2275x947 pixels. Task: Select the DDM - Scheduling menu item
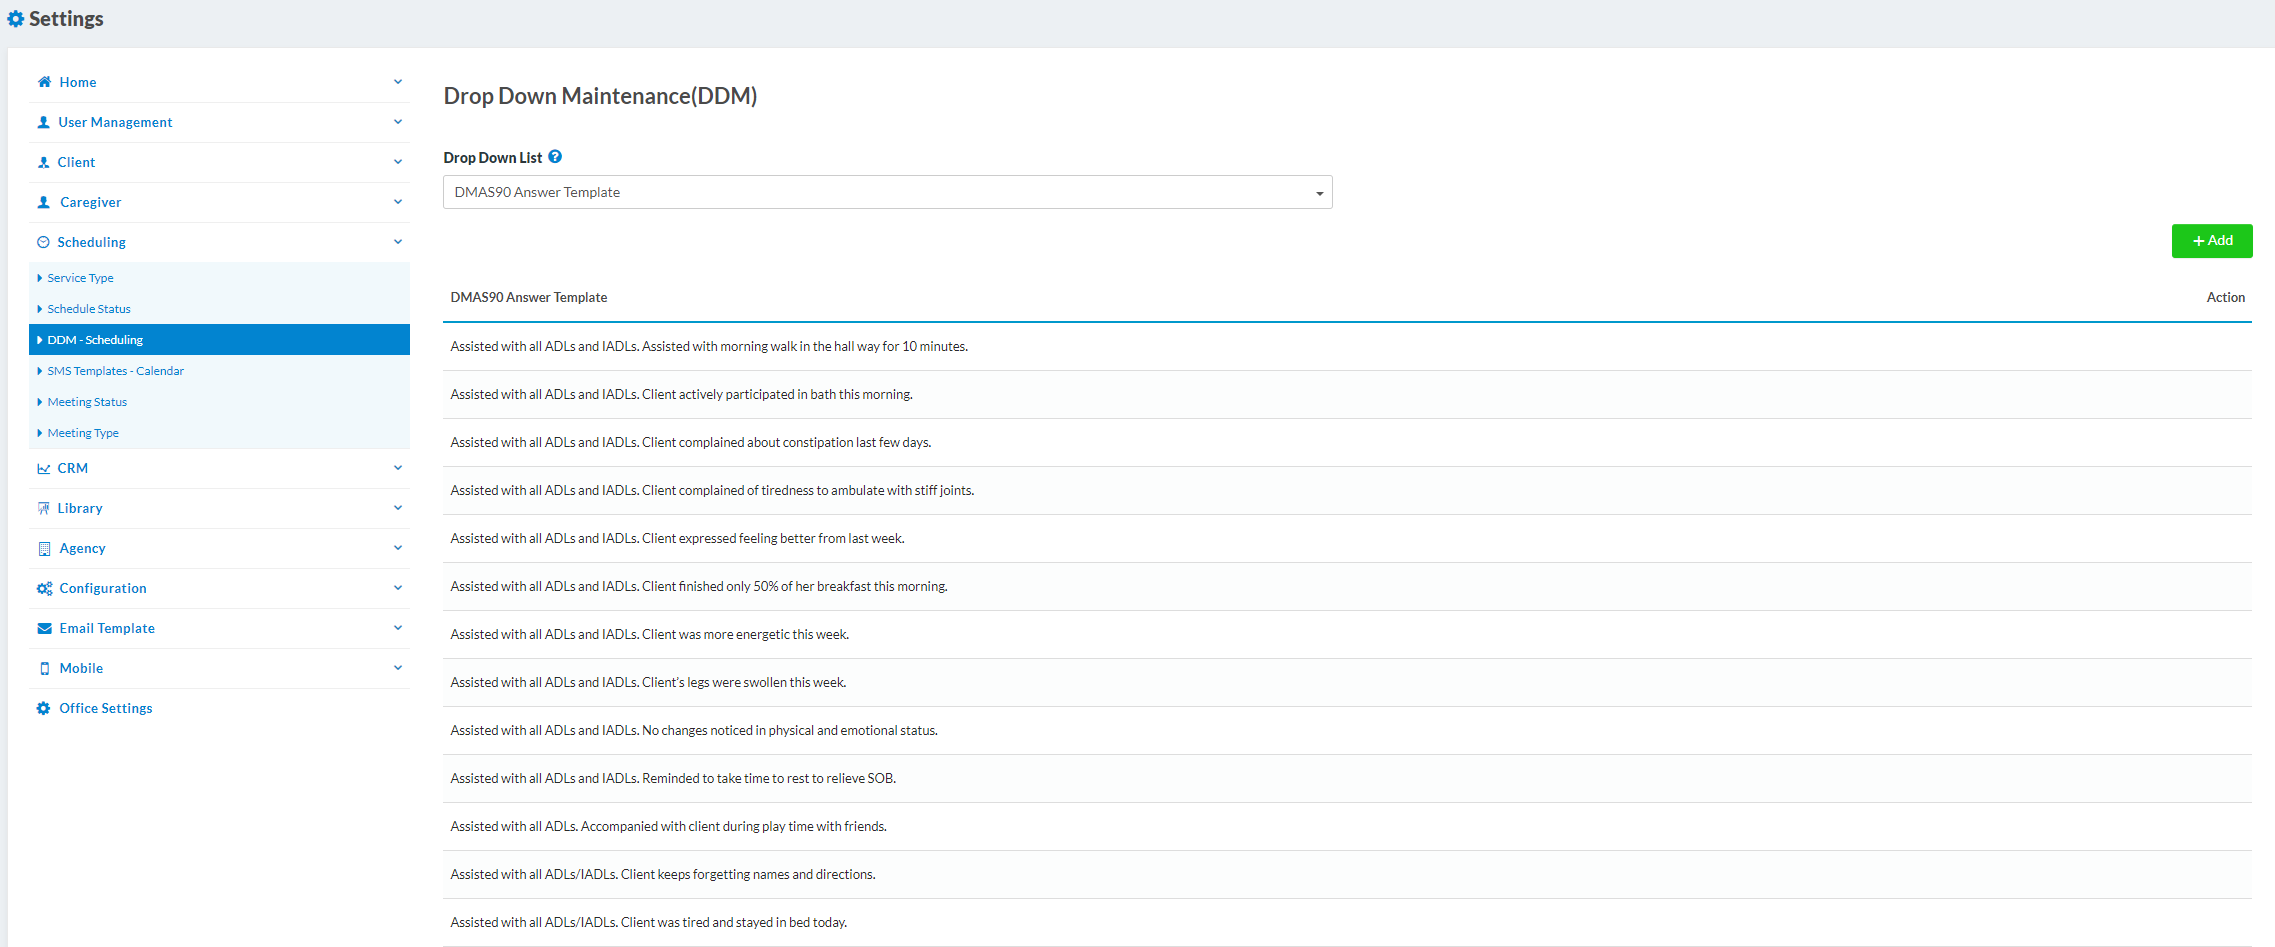[95, 340]
